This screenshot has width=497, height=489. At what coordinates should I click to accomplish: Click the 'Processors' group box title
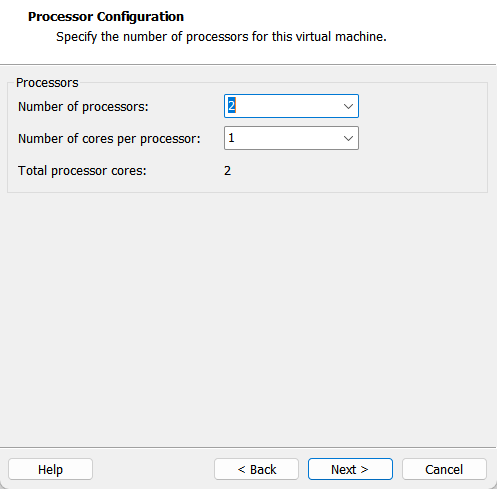click(47, 83)
